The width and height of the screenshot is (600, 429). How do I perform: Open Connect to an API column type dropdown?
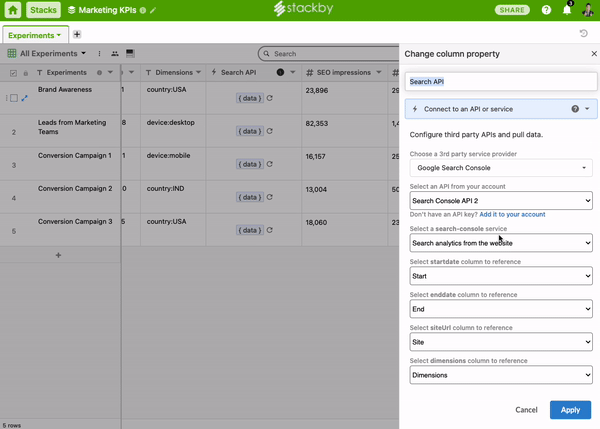pos(501,109)
